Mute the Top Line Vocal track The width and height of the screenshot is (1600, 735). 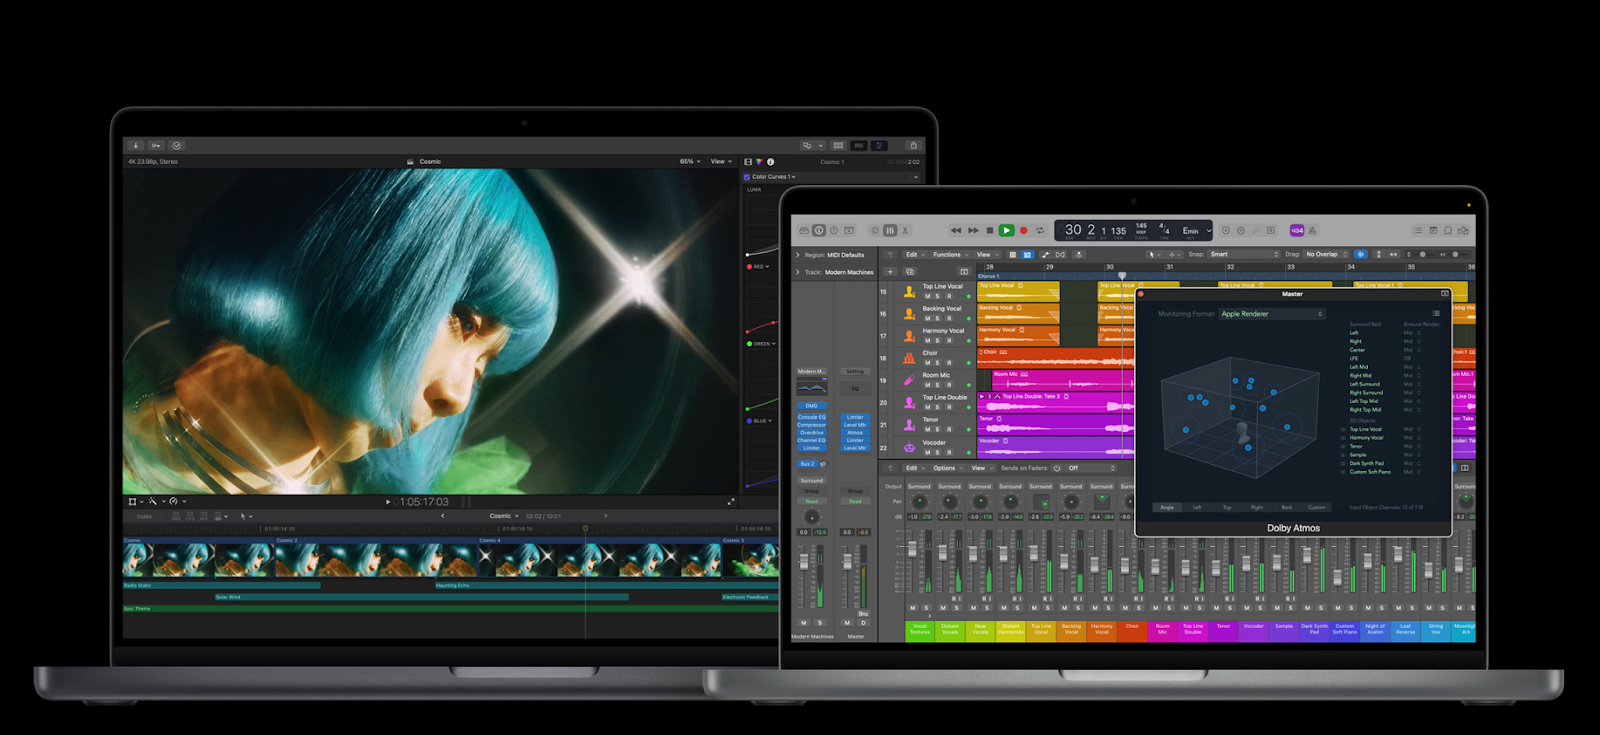[x=927, y=296]
